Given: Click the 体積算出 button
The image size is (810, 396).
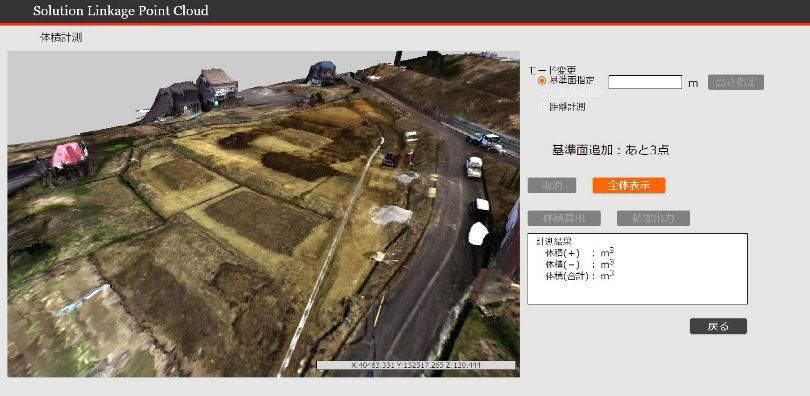Looking at the screenshot, I should click(x=564, y=218).
